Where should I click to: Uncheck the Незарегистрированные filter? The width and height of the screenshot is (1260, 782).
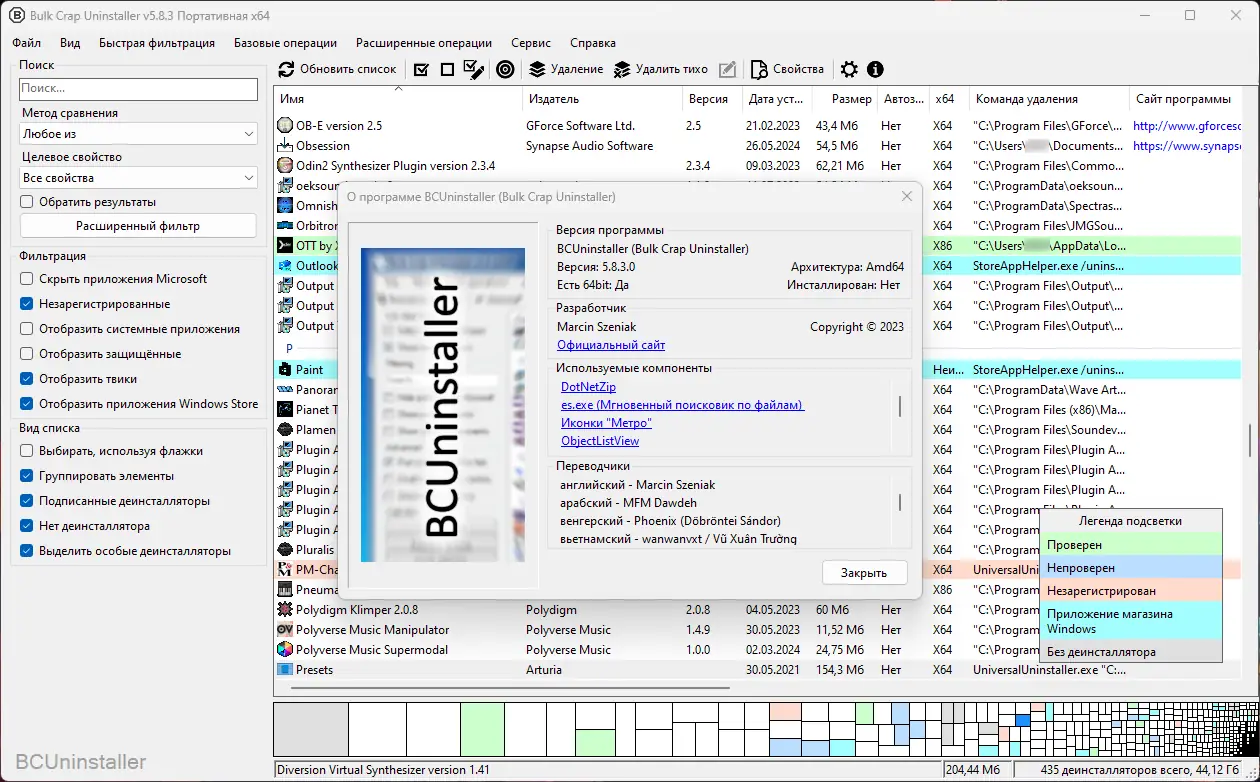[27, 304]
